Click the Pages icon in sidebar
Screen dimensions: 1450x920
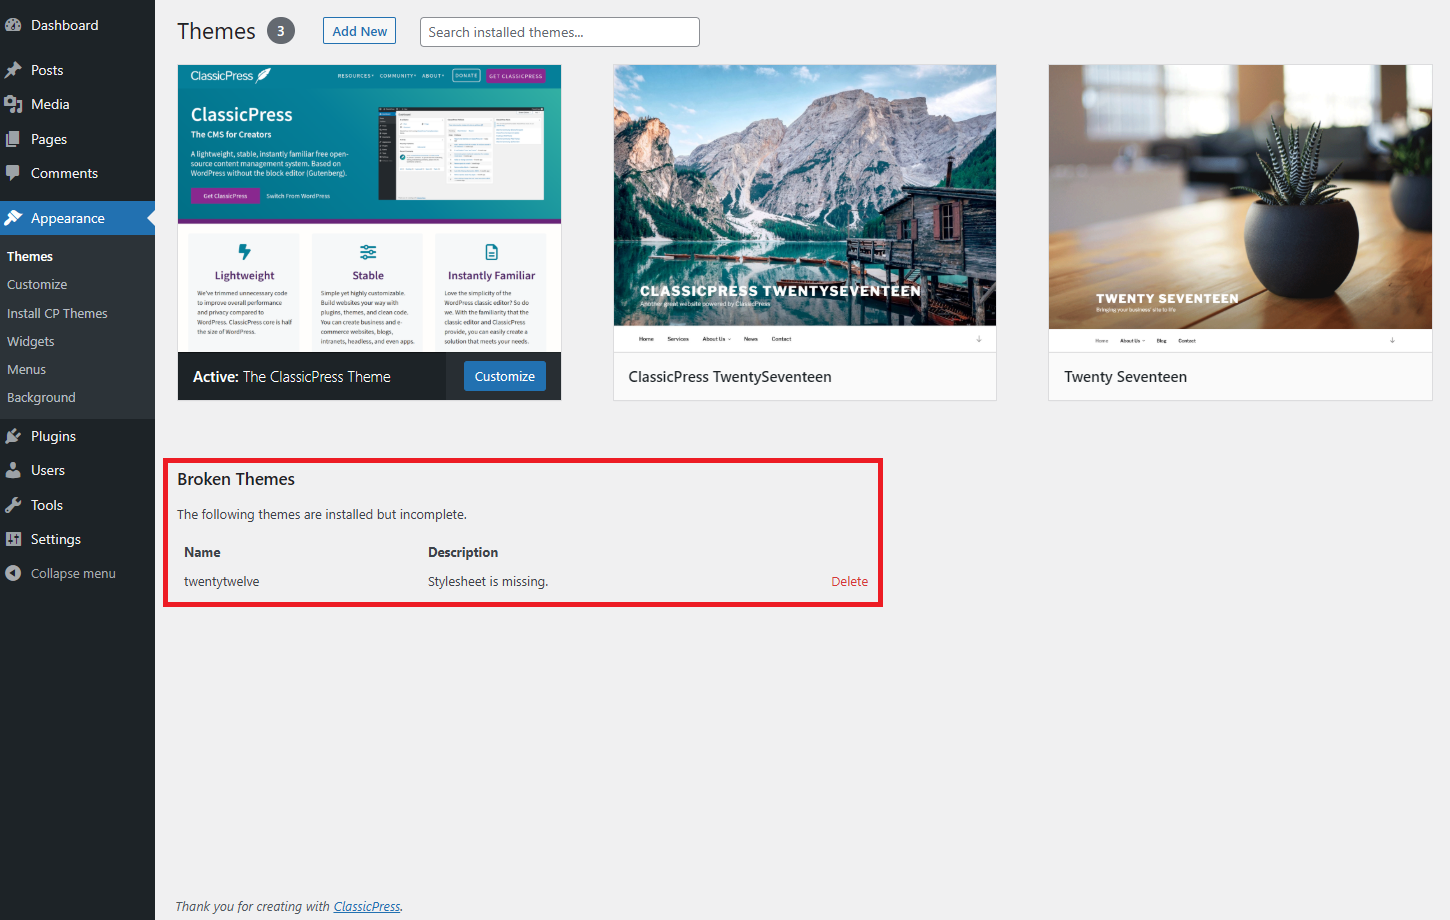click(13, 139)
